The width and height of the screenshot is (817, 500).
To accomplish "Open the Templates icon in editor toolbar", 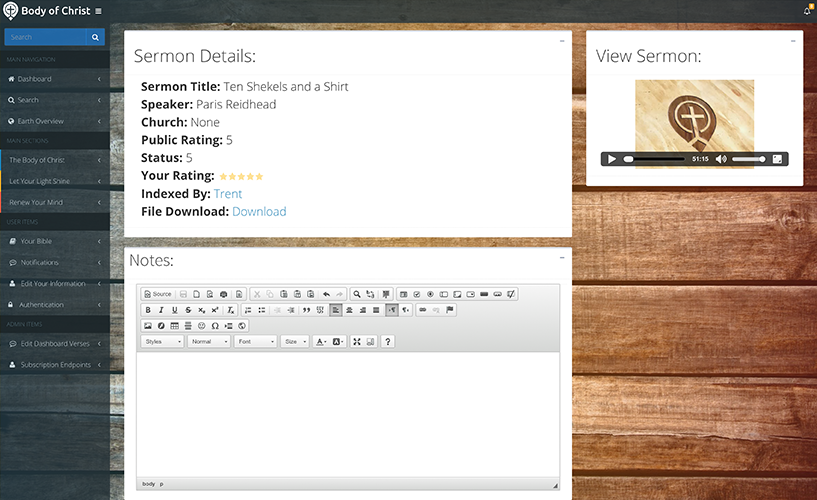I will (239, 294).
